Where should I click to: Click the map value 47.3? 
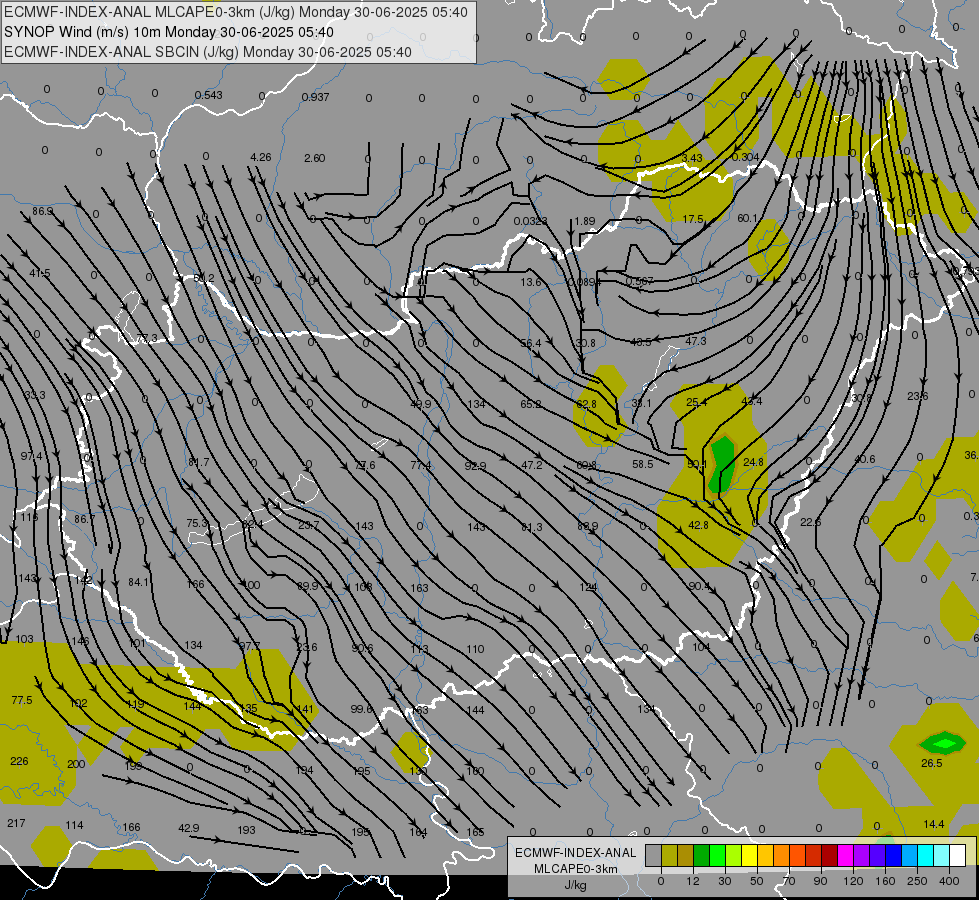[696, 341]
